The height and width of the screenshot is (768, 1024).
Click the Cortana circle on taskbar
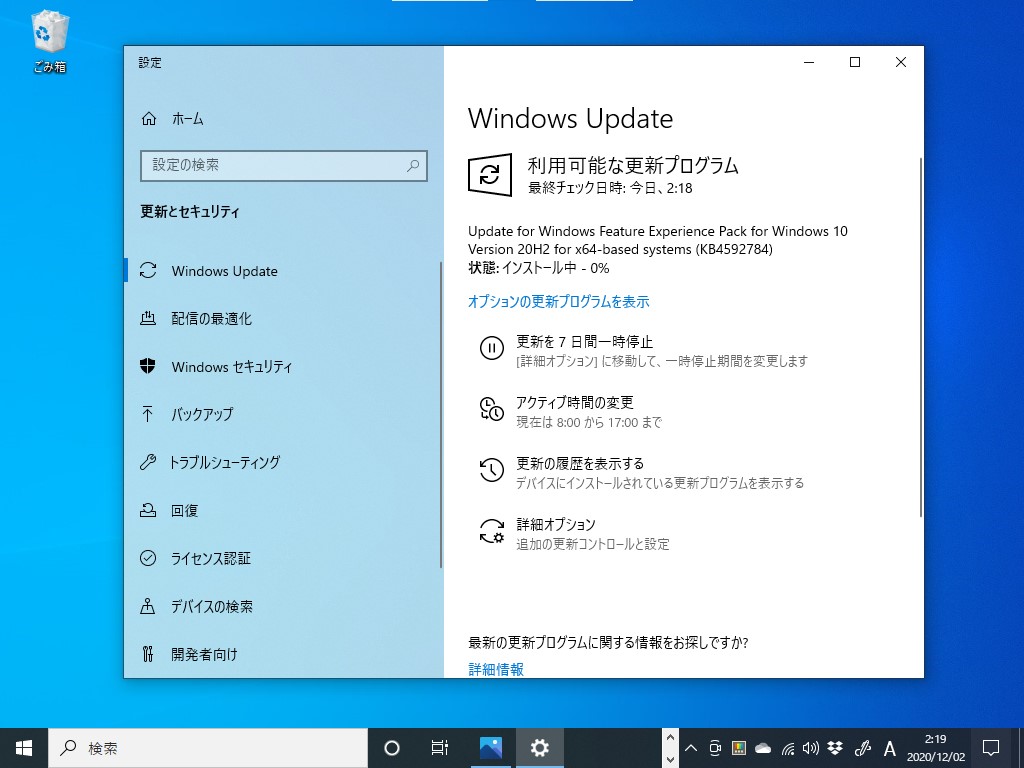391,747
